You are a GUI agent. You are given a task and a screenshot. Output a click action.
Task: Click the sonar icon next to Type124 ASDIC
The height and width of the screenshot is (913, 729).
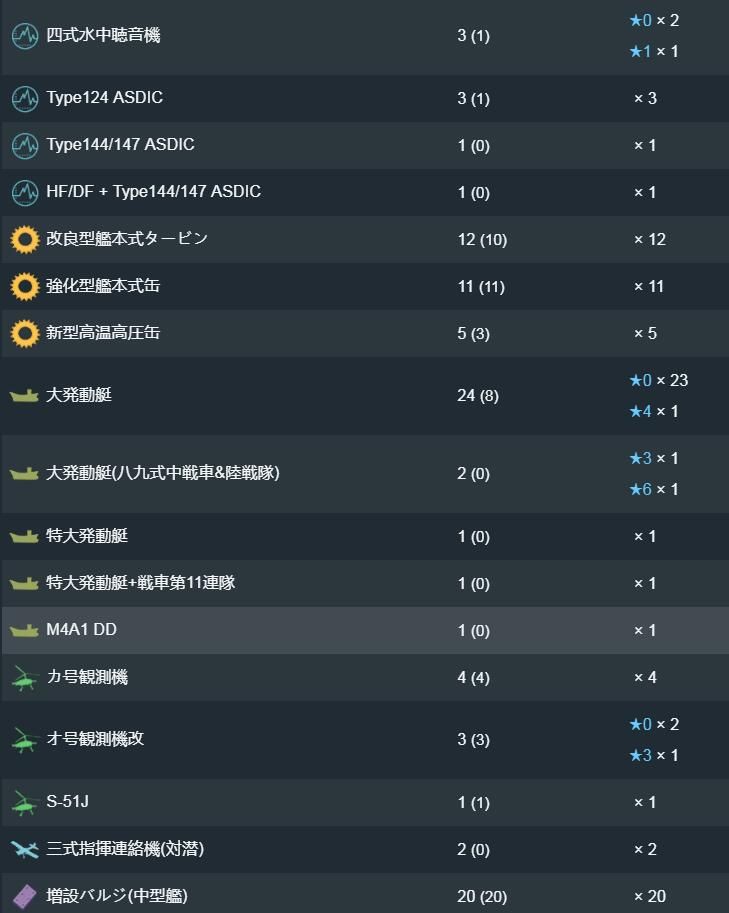[x=25, y=98]
